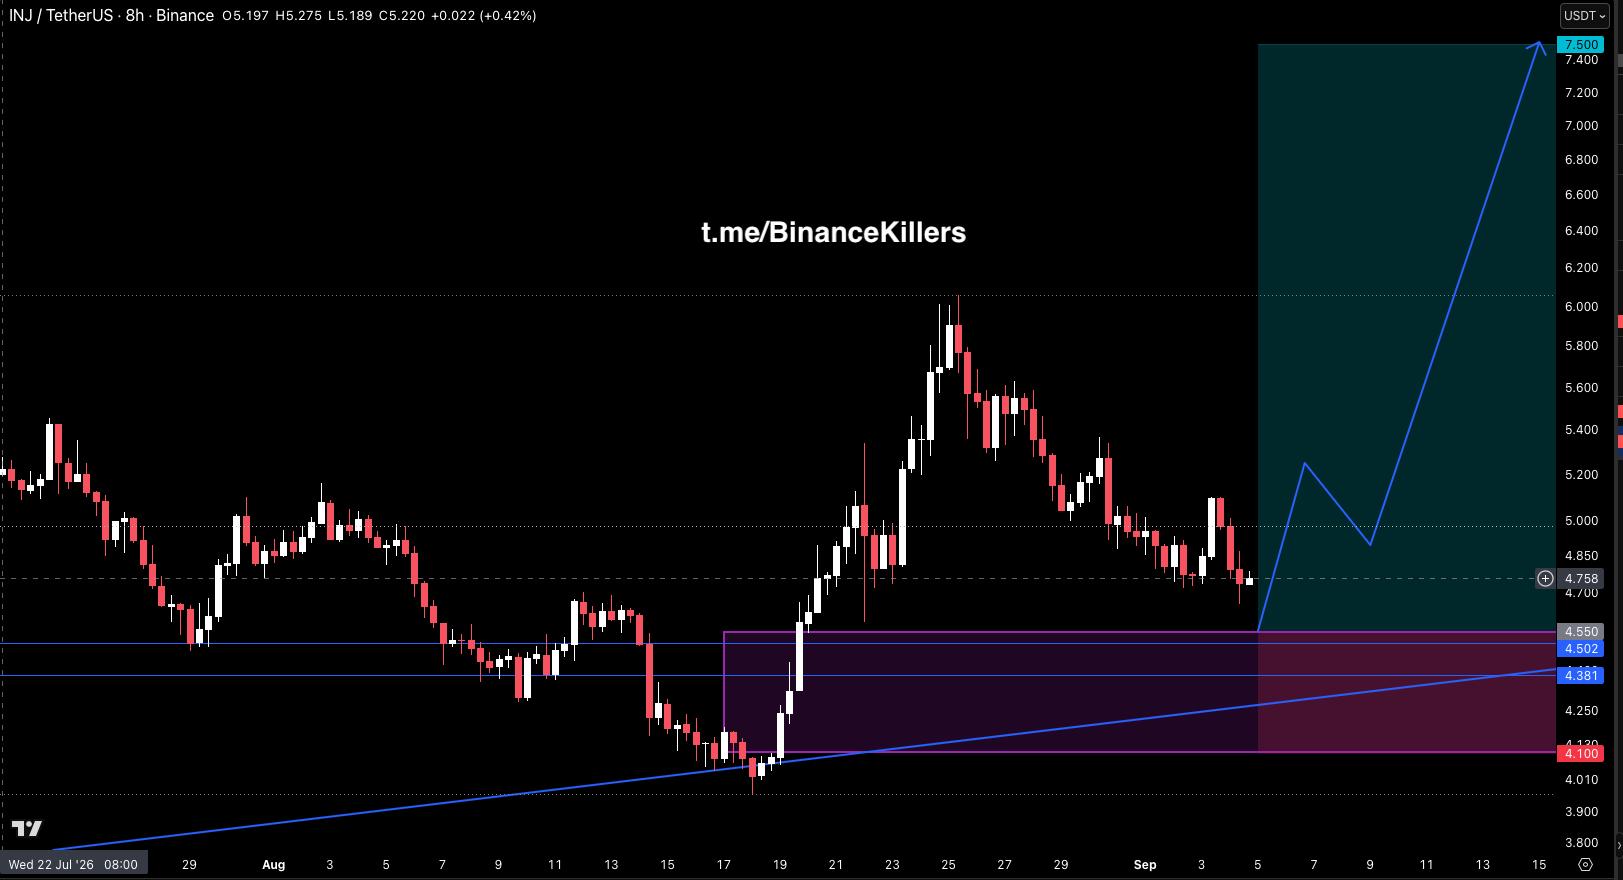Select the 4.100 stop-loss price label

click(1581, 753)
